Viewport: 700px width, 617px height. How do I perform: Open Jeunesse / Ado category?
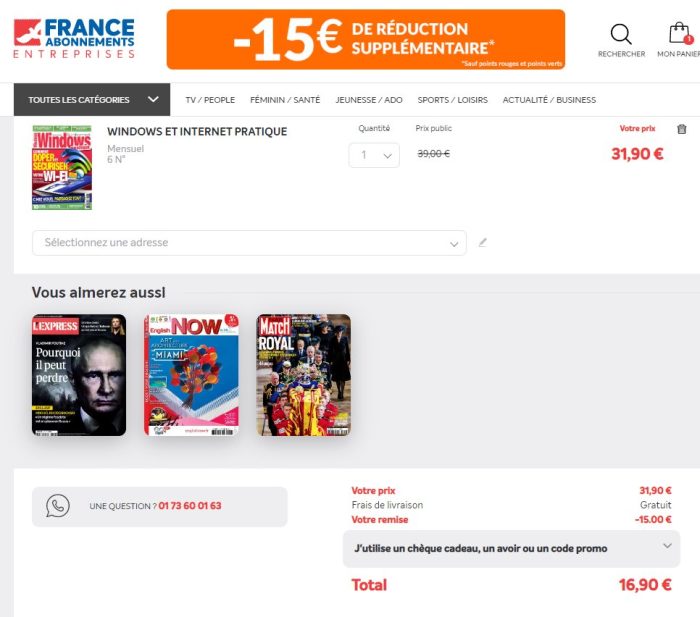[369, 100]
